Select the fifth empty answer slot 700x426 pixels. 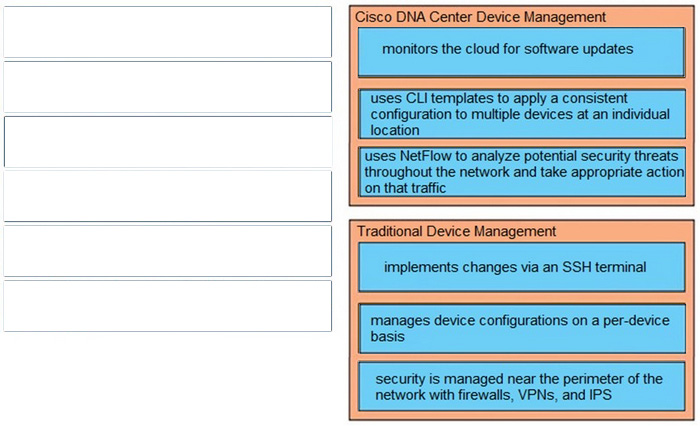(167, 251)
